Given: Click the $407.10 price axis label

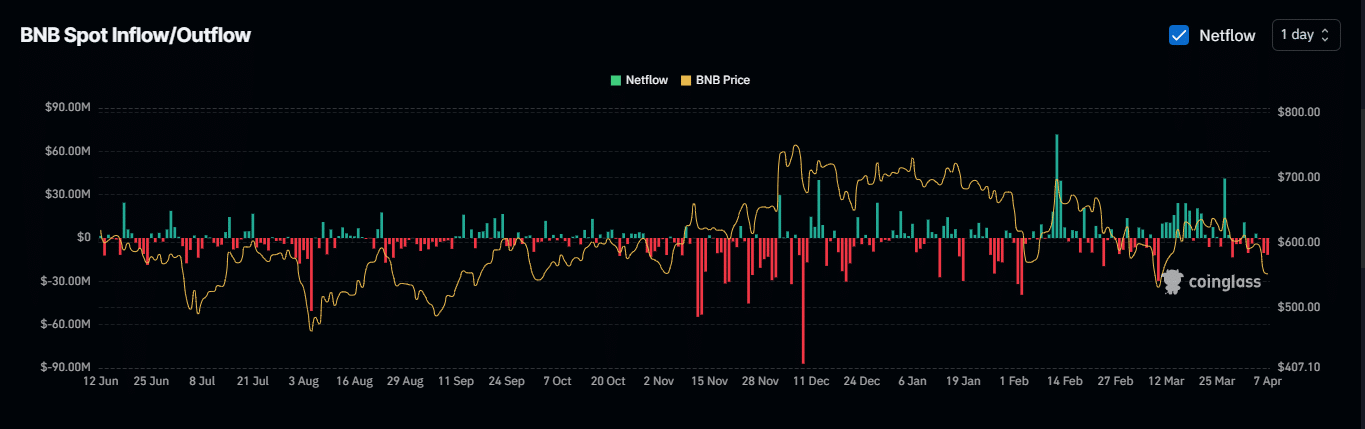Looking at the screenshot, I should pyautogui.click(x=1299, y=368).
